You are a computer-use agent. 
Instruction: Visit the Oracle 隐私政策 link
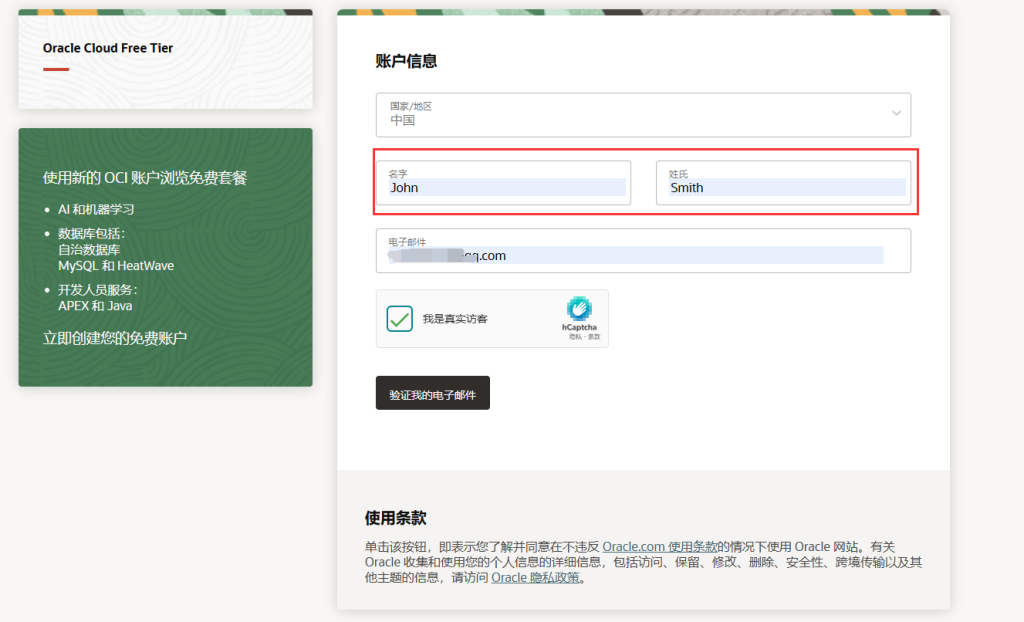coord(535,577)
